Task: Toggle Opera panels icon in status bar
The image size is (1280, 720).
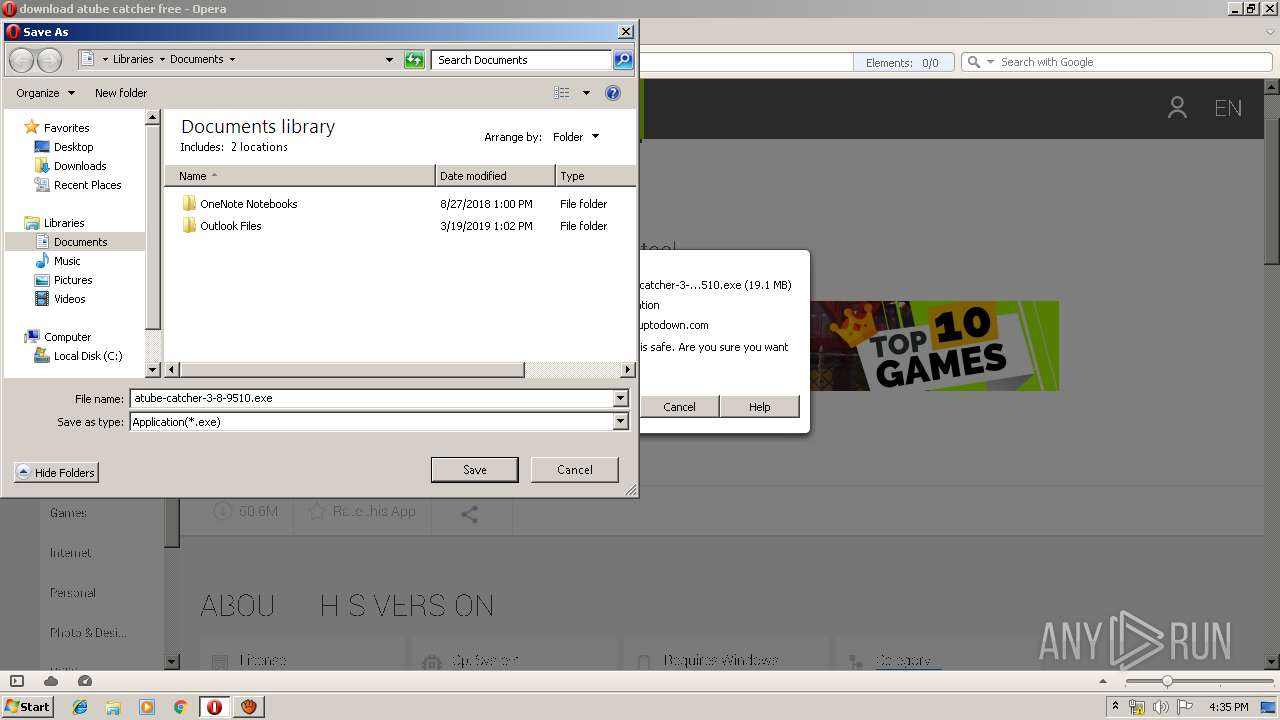Action: (x=17, y=681)
